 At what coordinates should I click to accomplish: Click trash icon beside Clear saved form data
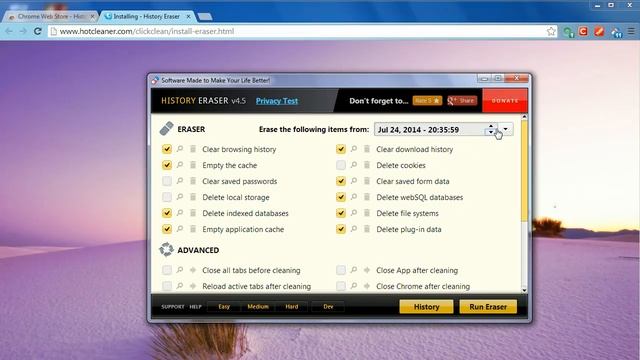(x=367, y=181)
